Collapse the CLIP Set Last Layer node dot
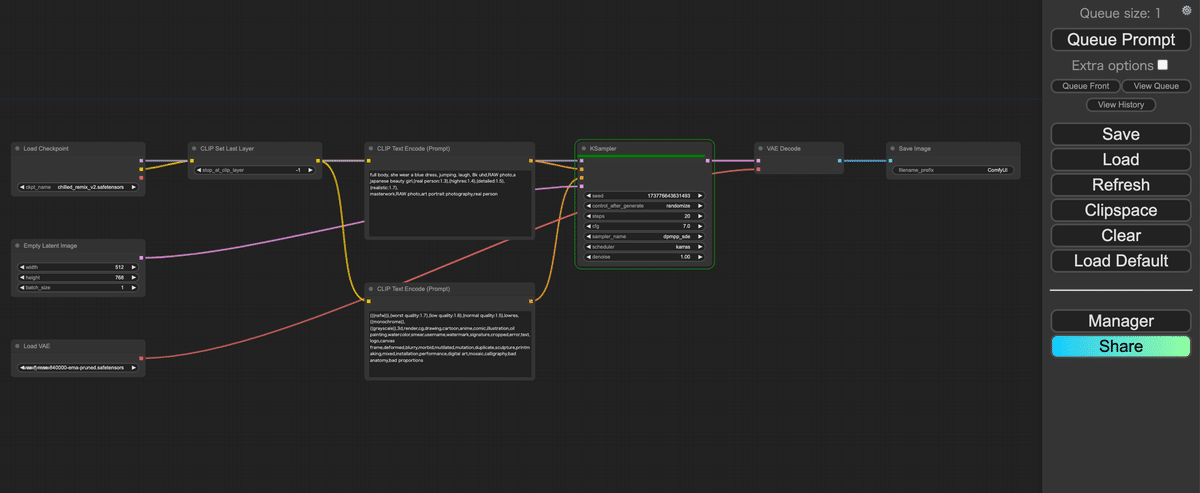This screenshot has width=1200, height=493. click(195, 148)
